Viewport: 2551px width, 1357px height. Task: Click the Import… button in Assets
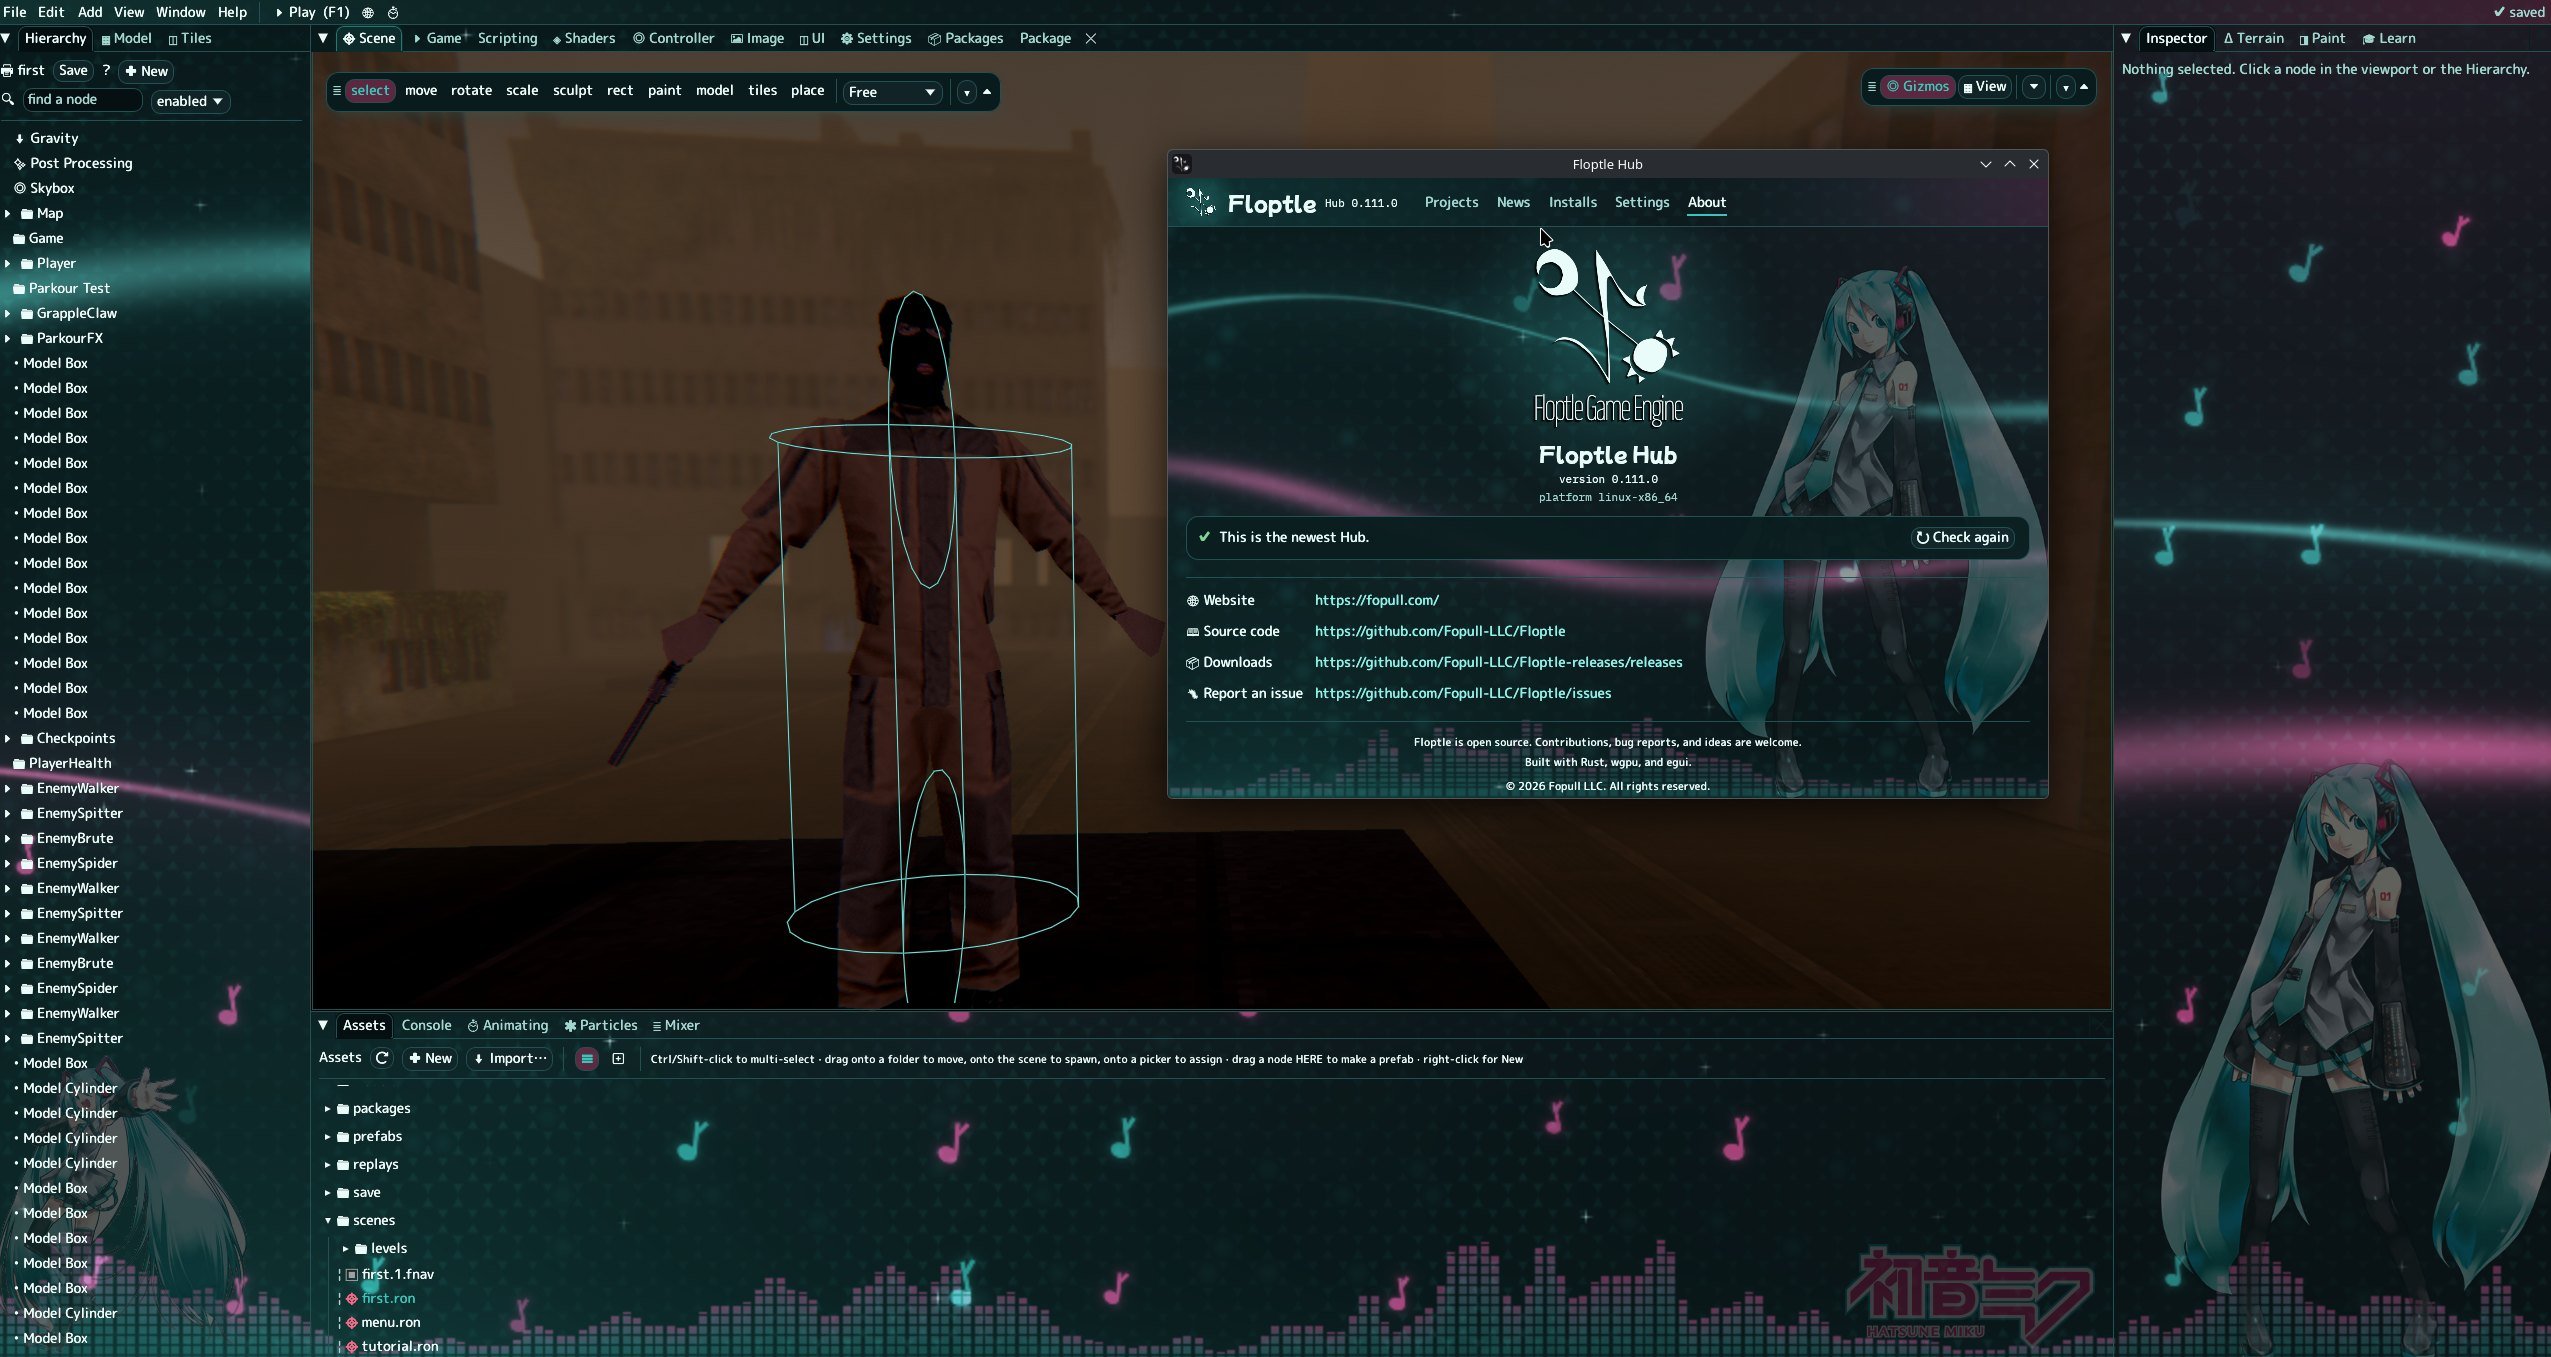pos(510,1059)
